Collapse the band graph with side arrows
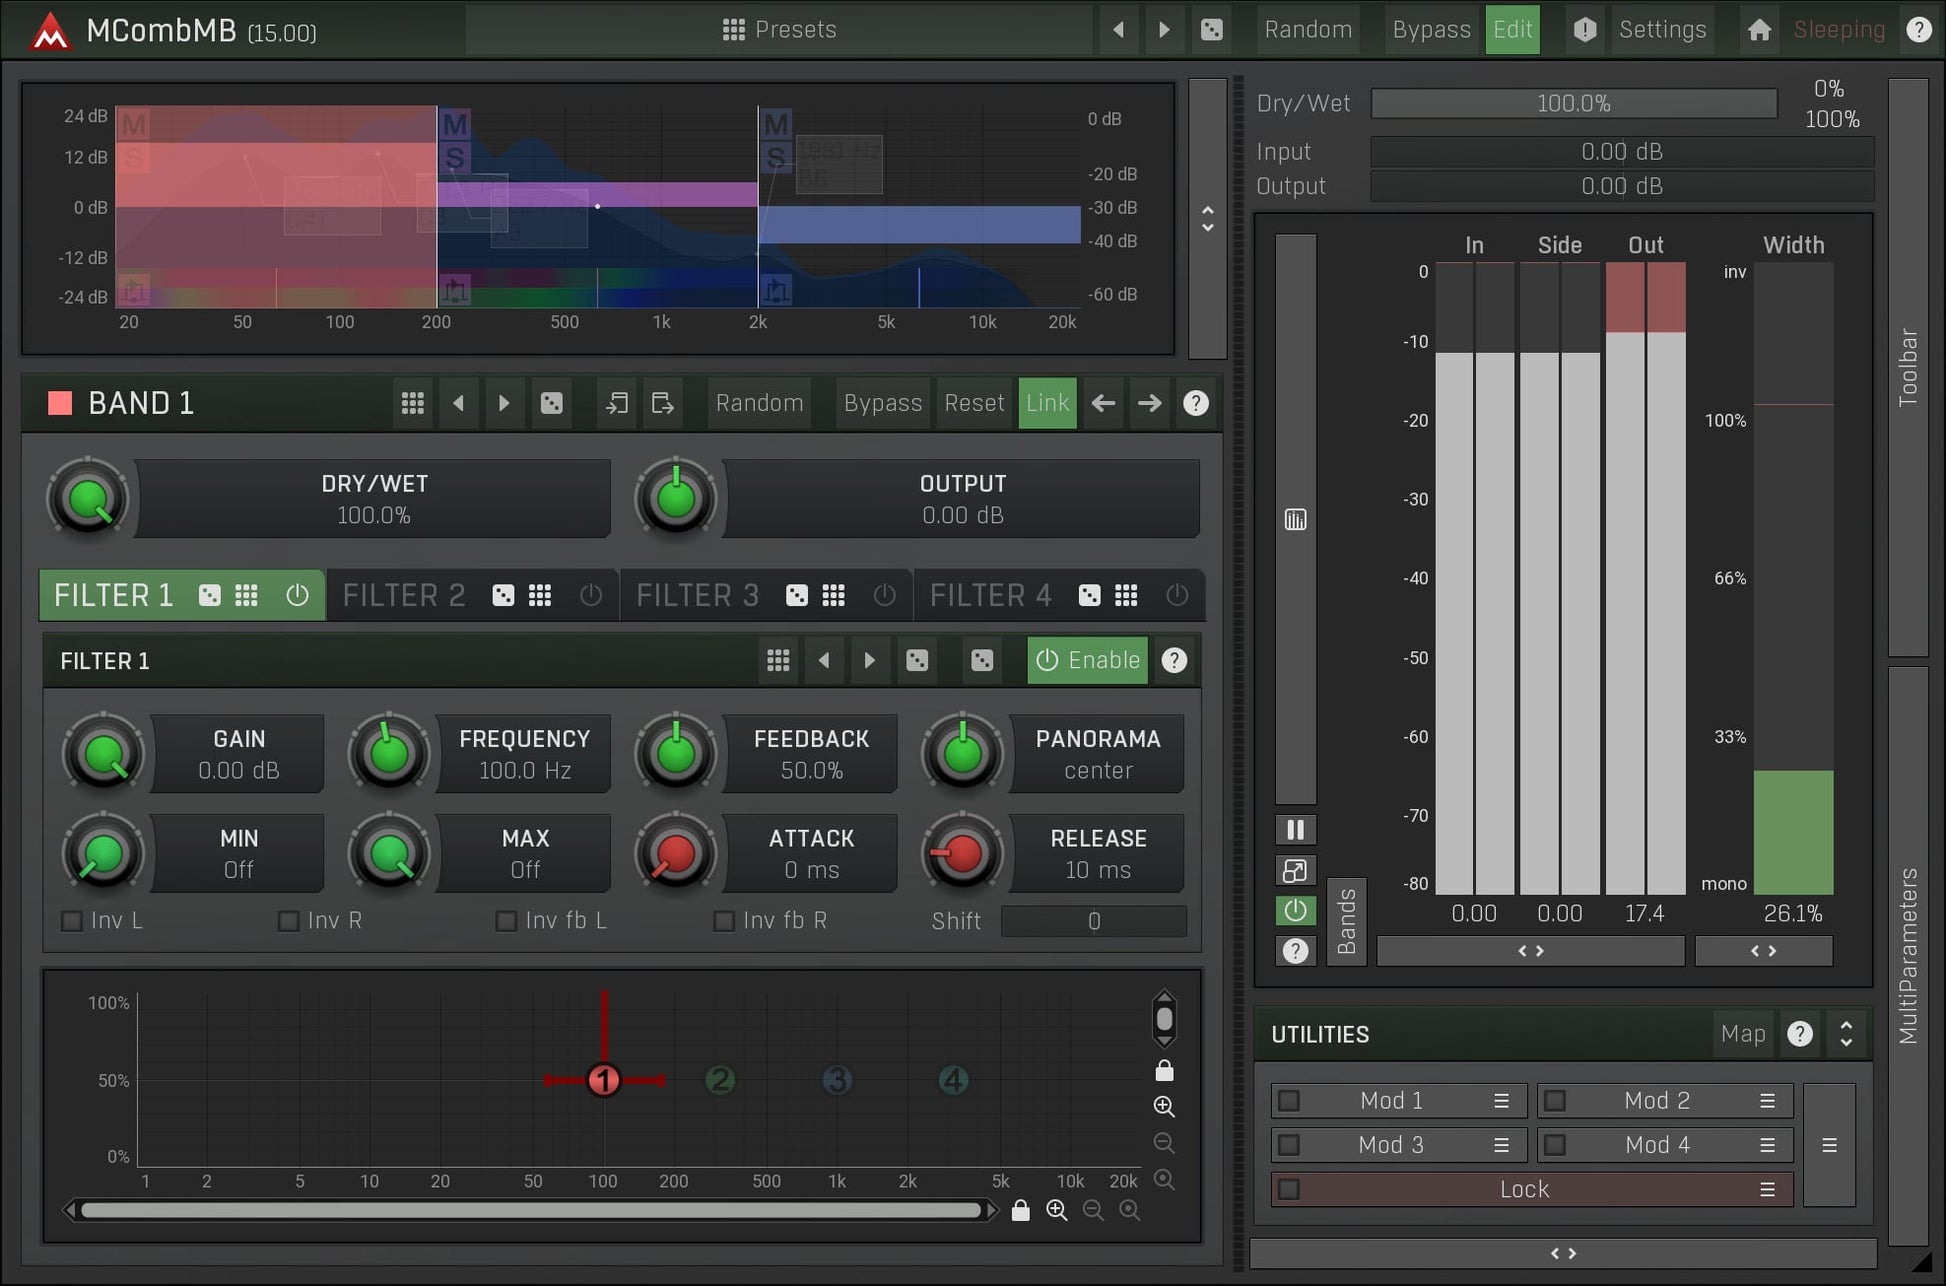Viewport: 1946px width, 1286px height. (1207, 218)
